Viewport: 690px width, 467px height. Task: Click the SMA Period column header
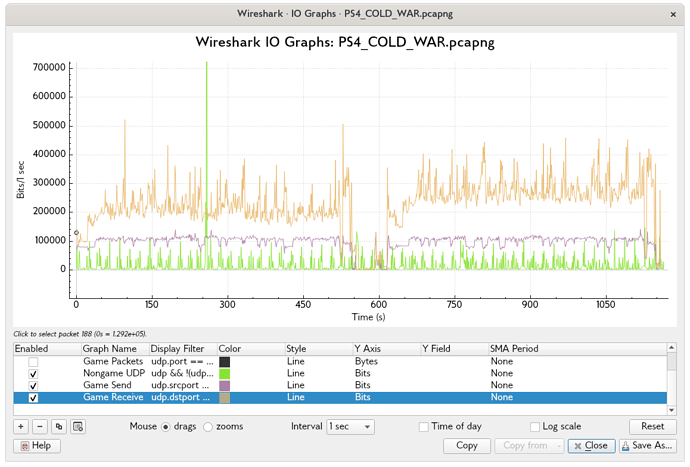513,349
